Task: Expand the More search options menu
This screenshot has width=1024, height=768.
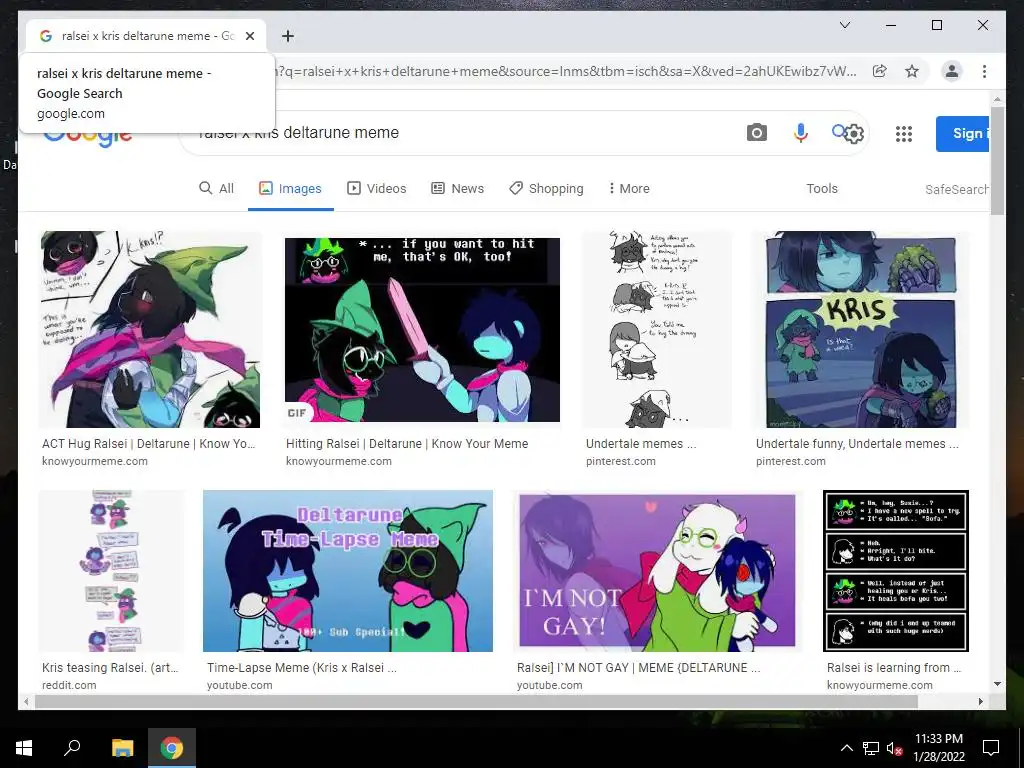Action: (x=629, y=189)
